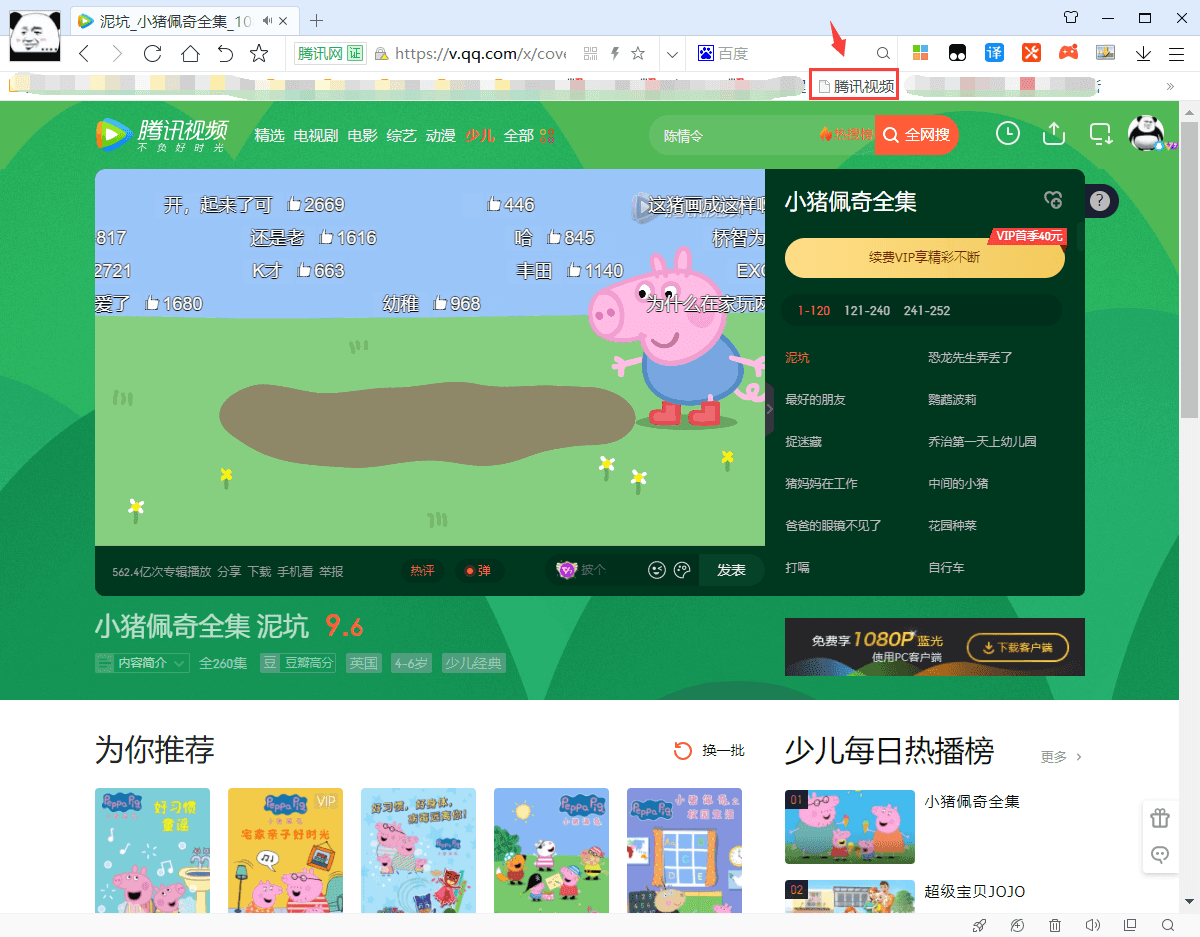1200x937 pixels.
Task: Open TV cast download icon in header
Action: 1100,132
